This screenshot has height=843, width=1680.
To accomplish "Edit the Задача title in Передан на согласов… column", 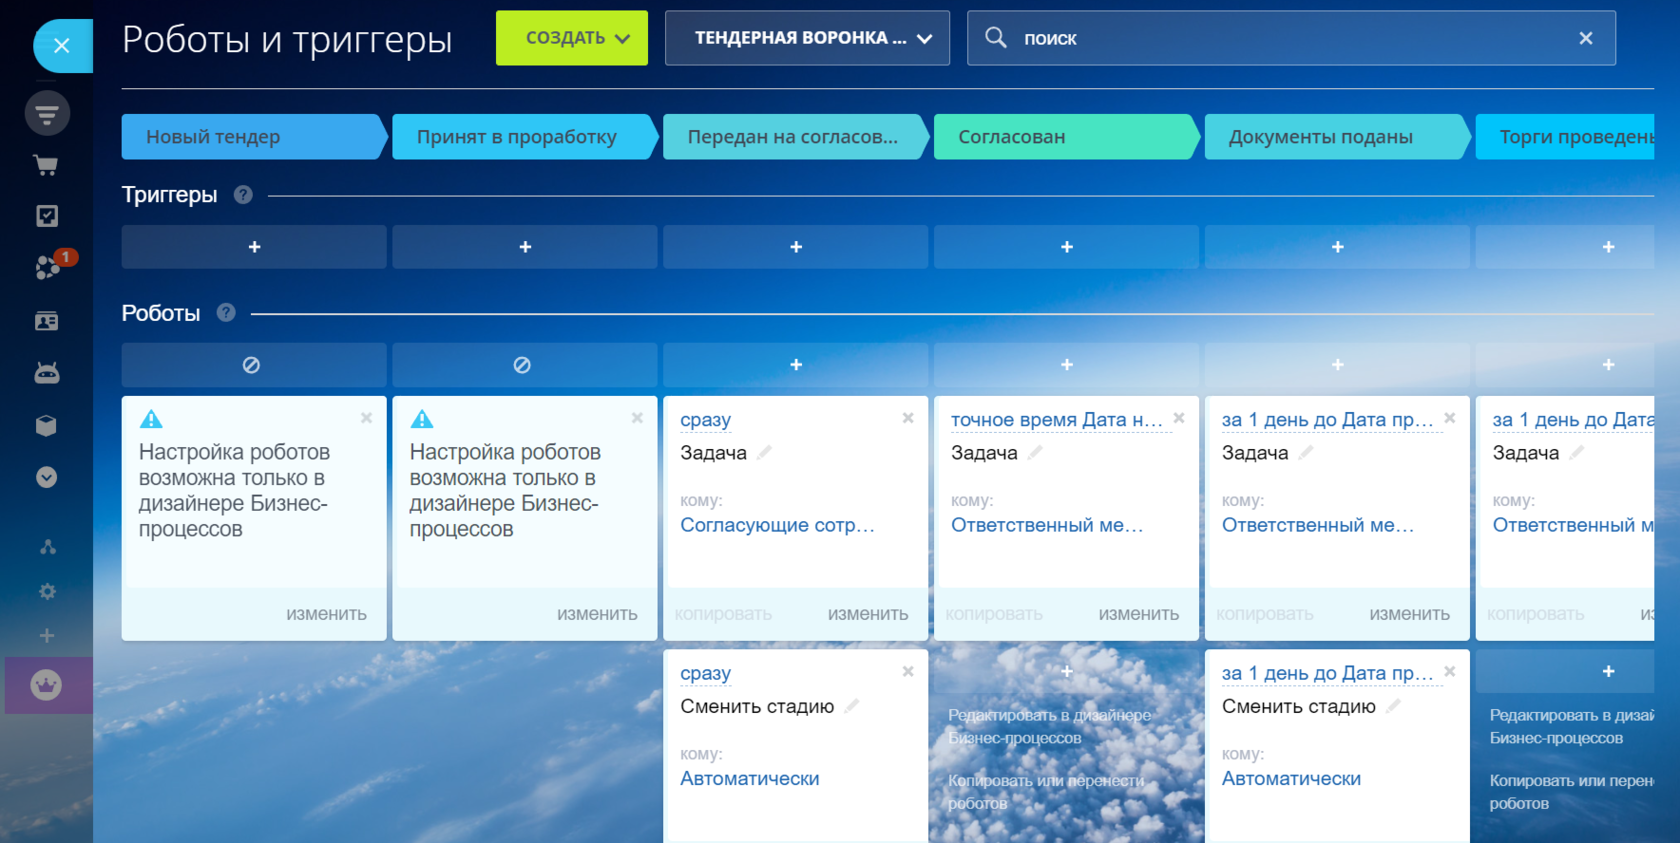I will (x=765, y=453).
